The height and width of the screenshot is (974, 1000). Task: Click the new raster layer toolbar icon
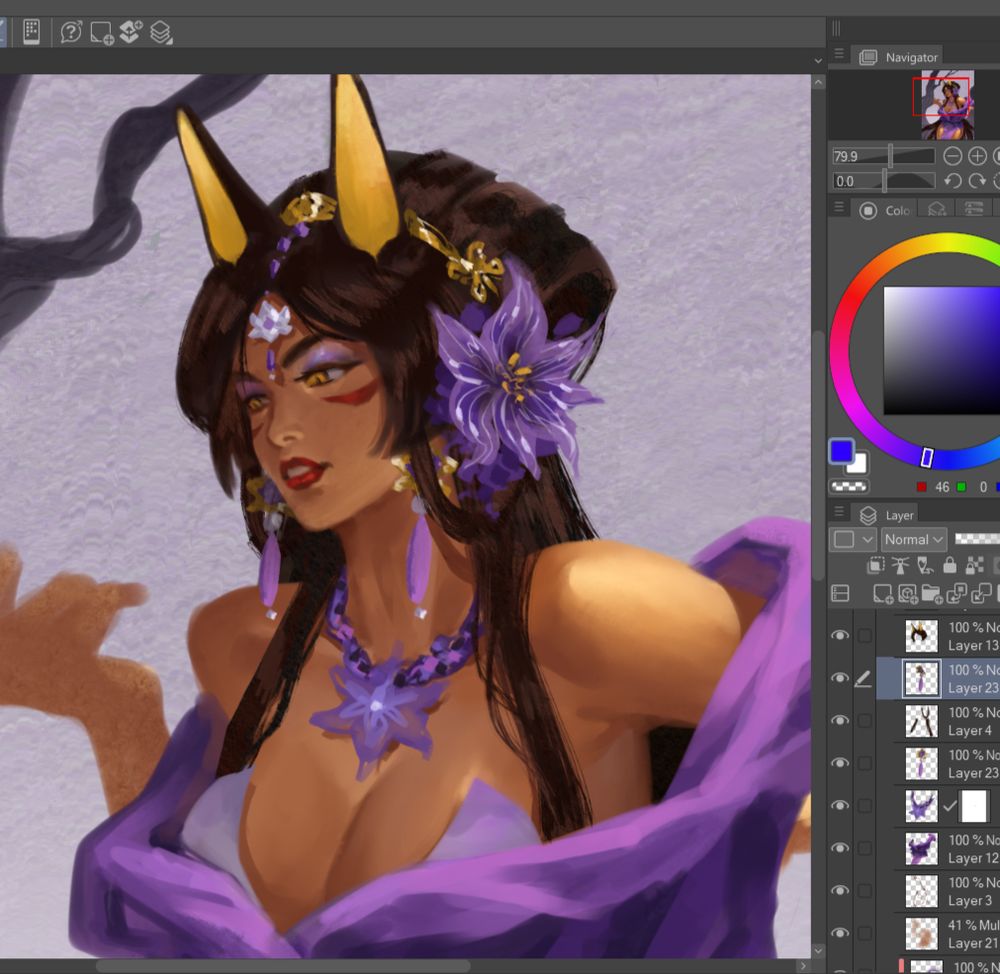(x=101, y=33)
